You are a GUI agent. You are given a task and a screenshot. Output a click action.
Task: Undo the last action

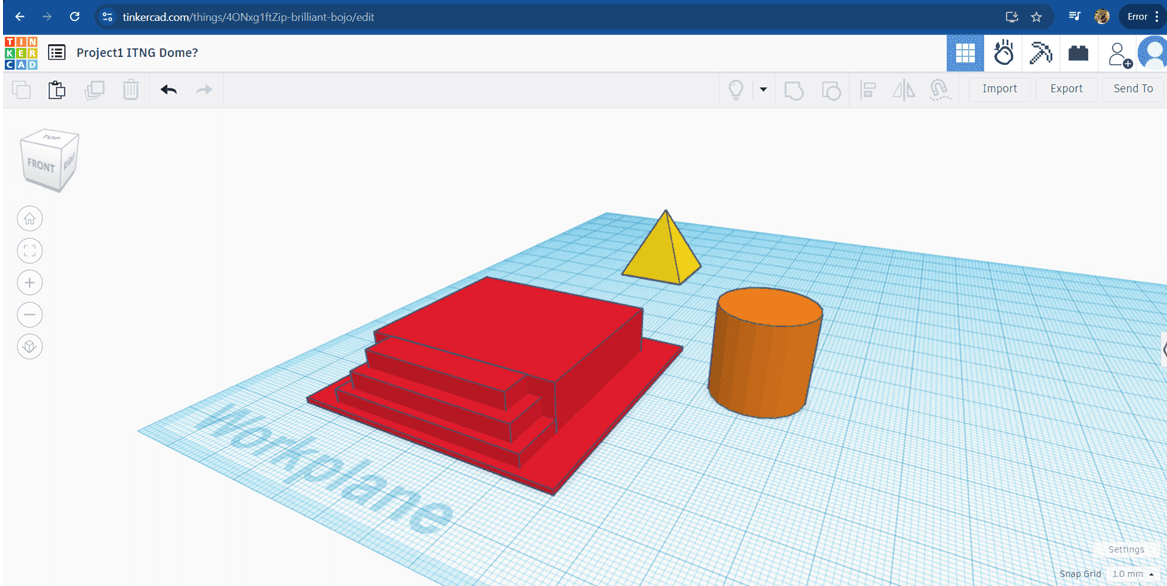pos(169,90)
